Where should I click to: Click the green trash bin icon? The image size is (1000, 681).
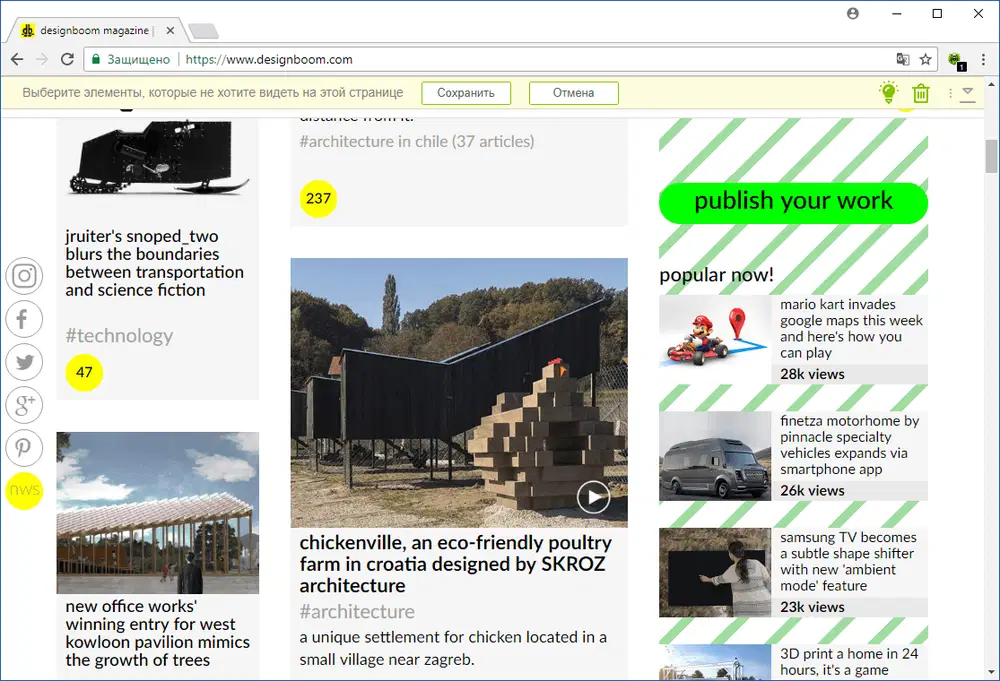(x=921, y=93)
